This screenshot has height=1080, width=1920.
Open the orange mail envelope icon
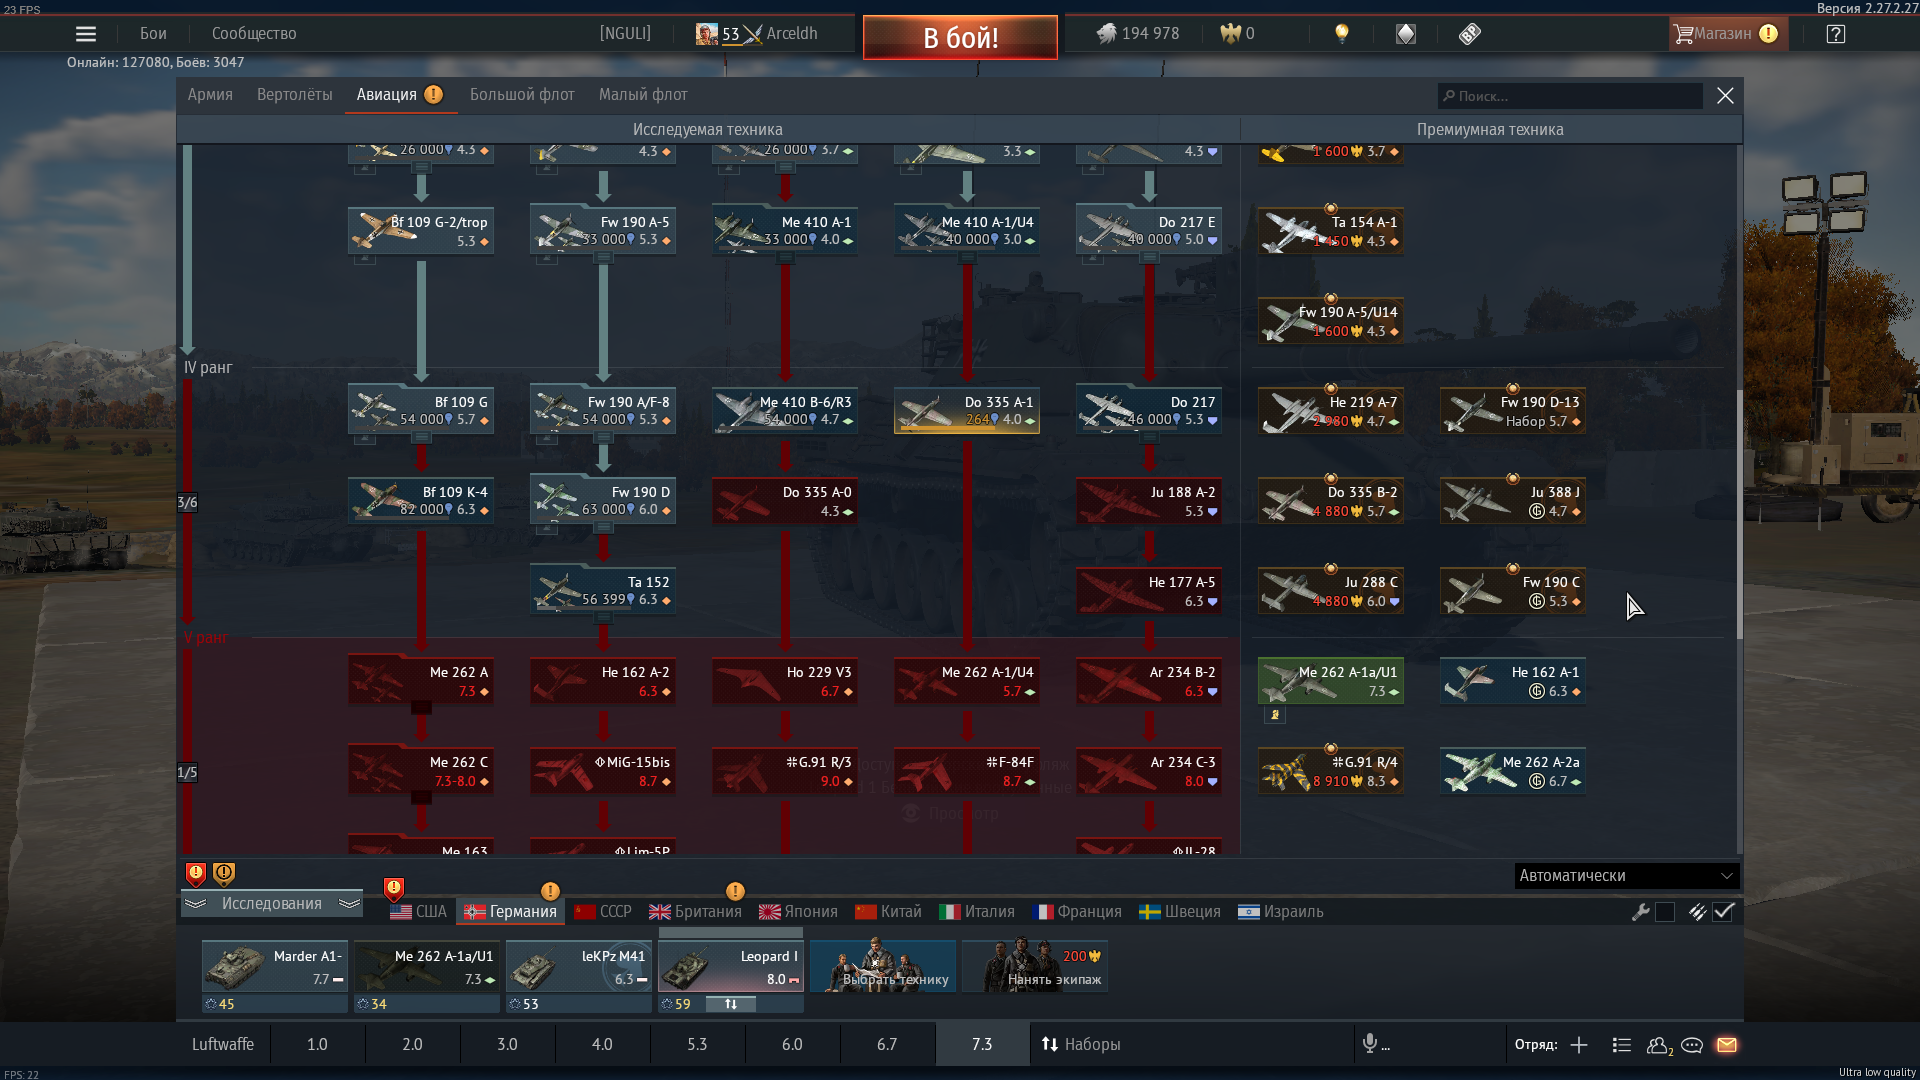[1727, 1045]
